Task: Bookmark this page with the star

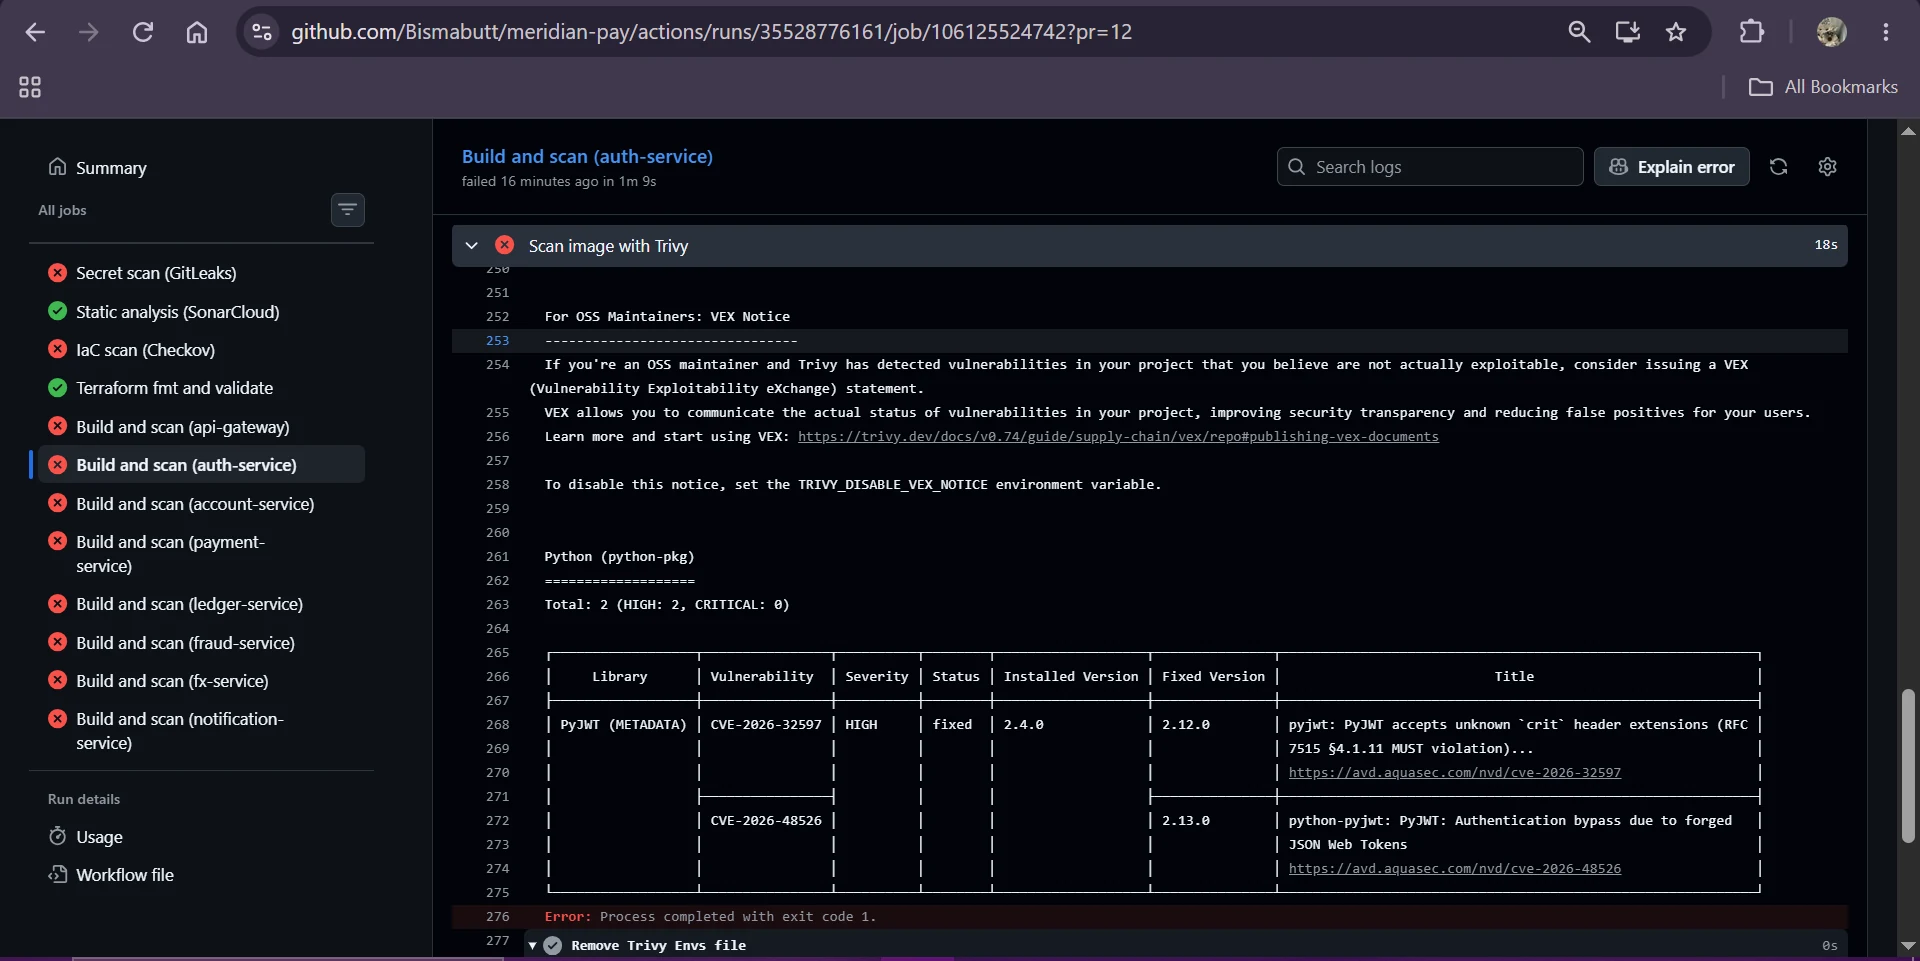Action: (x=1676, y=32)
